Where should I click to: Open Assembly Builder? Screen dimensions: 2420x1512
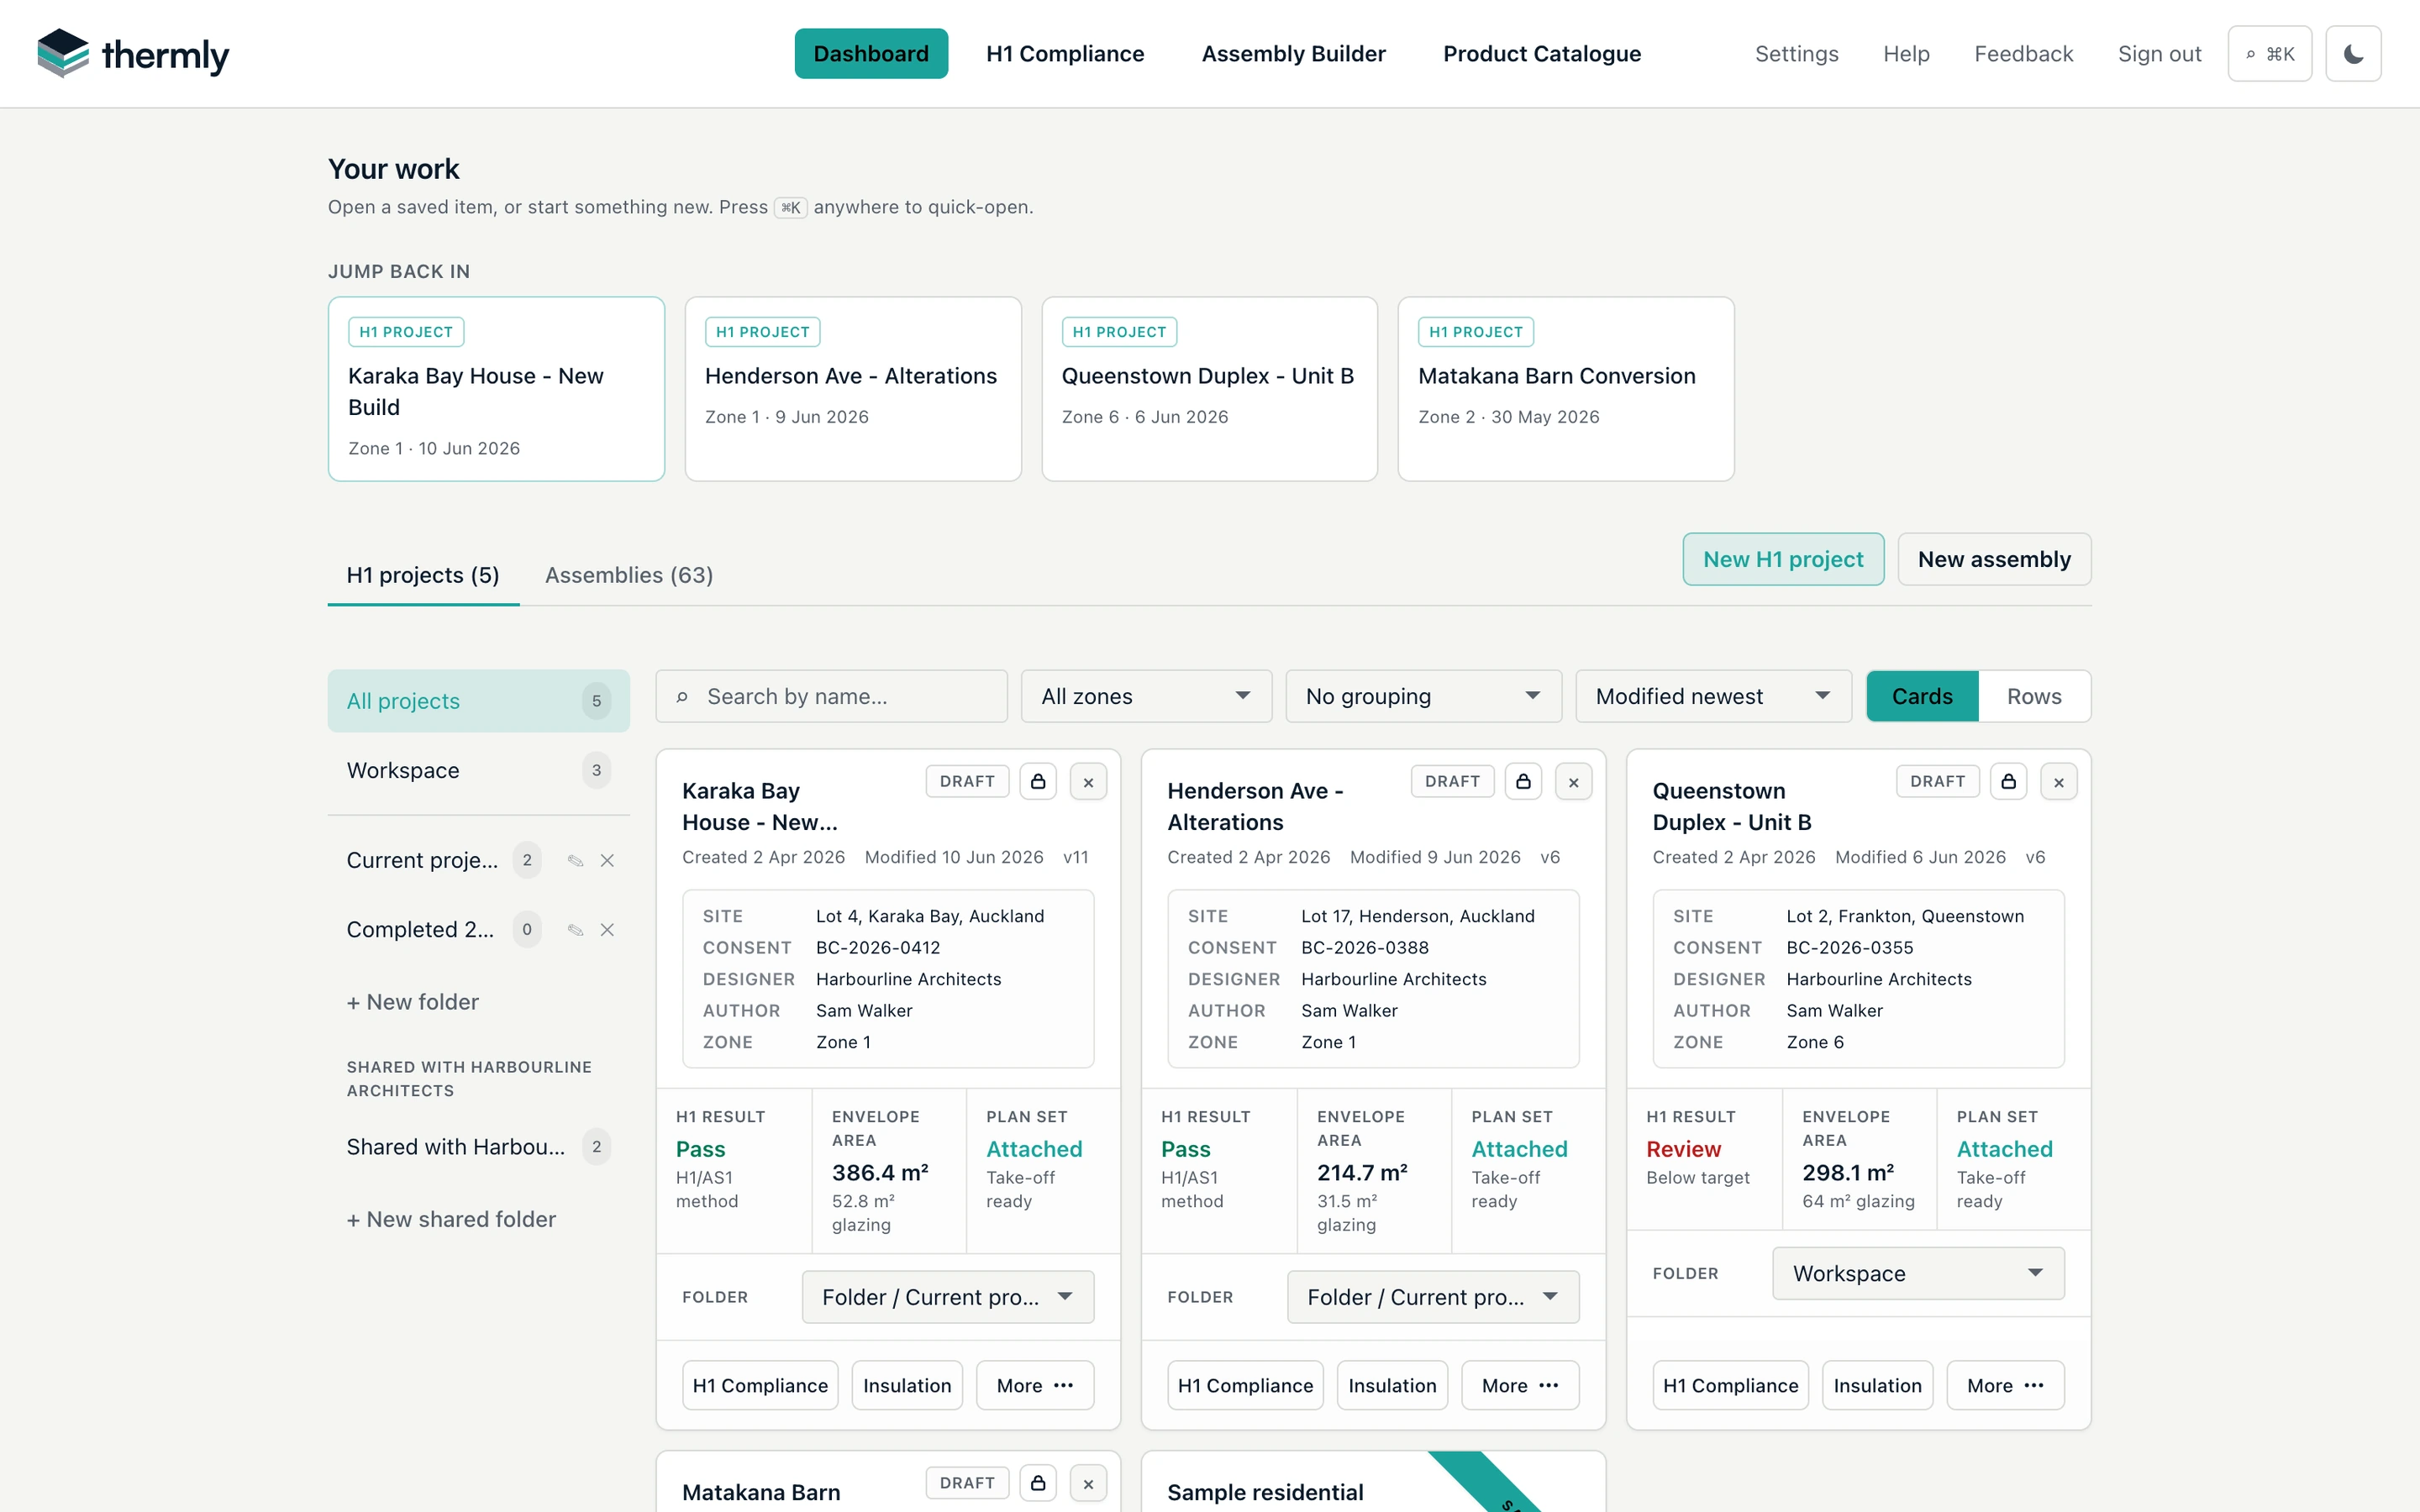pyautogui.click(x=1293, y=54)
